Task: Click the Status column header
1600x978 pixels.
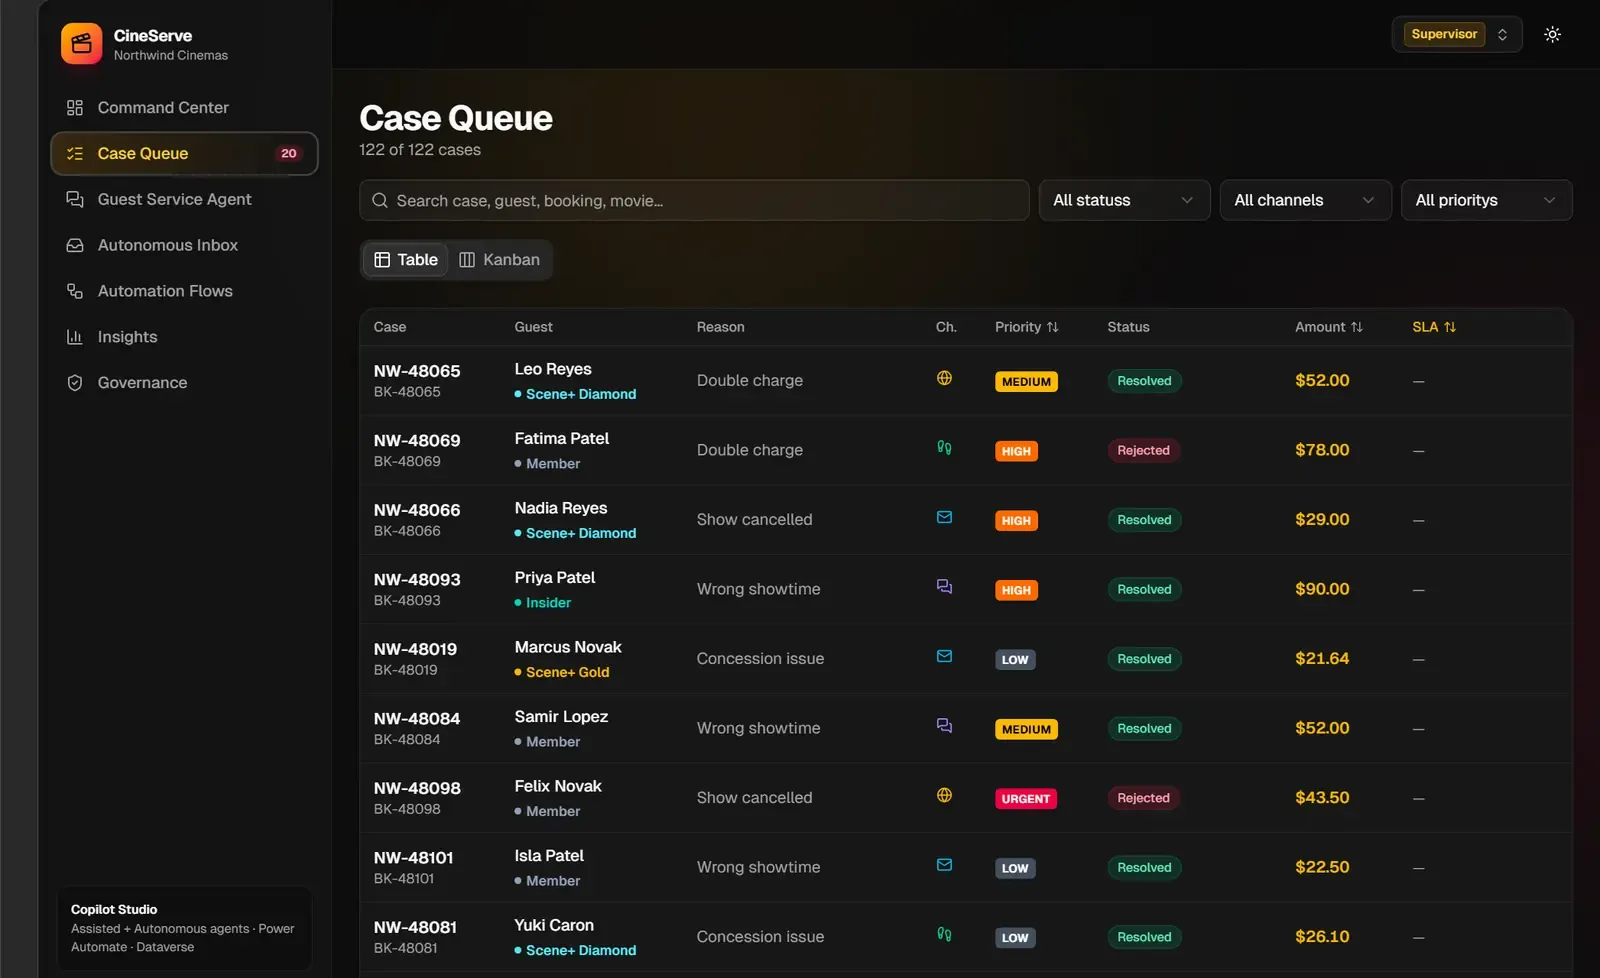Action: click(x=1128, y=327)
